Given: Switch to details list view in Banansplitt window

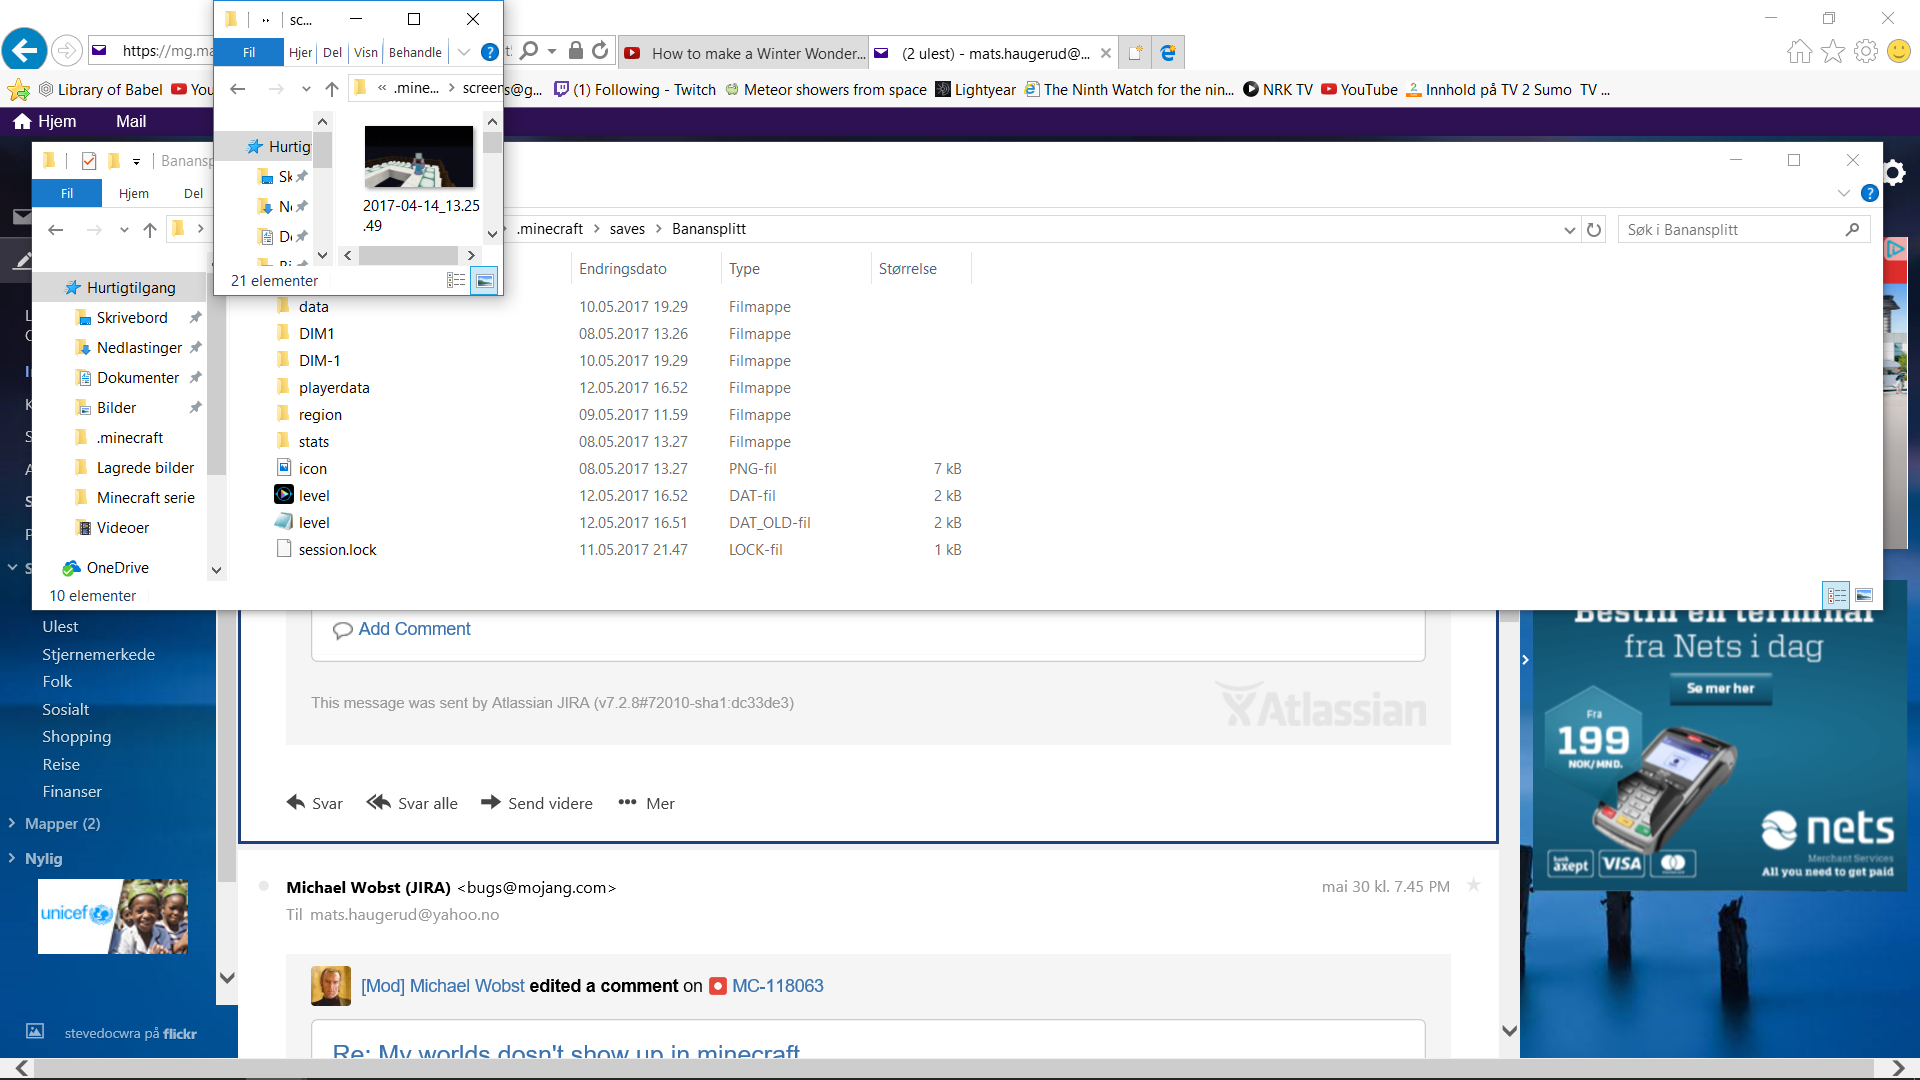Looking at the screenshot, I should tap(1837, 596).
